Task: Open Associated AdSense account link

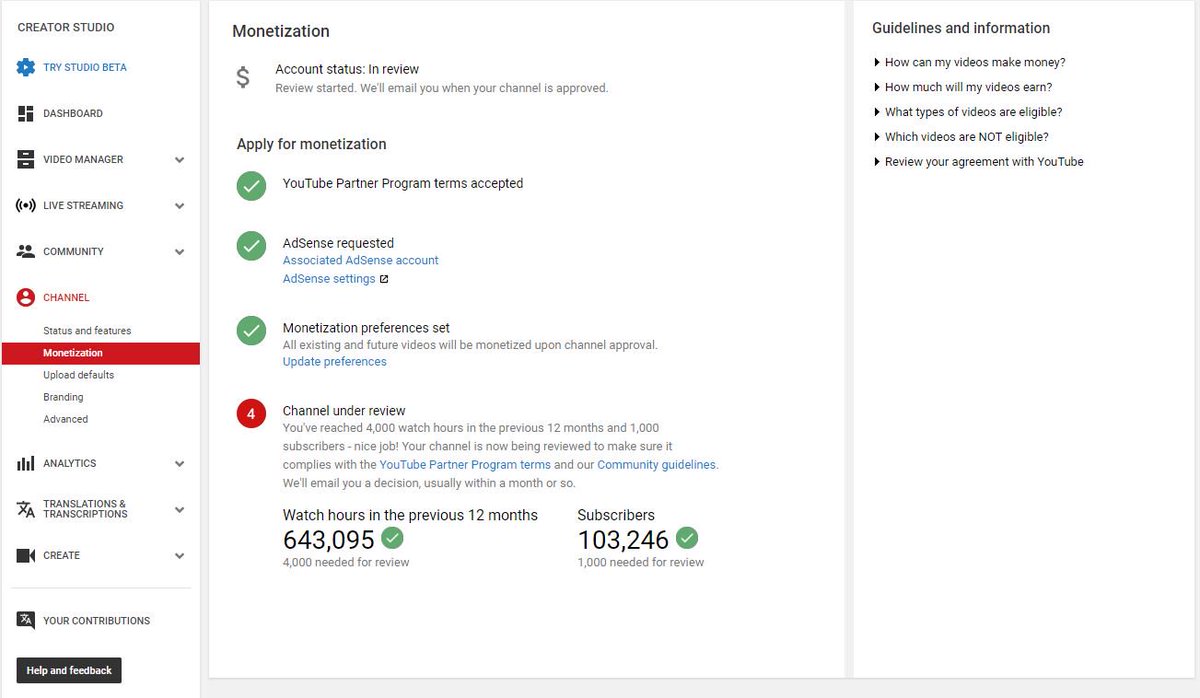Action: [x=361, y=260]
